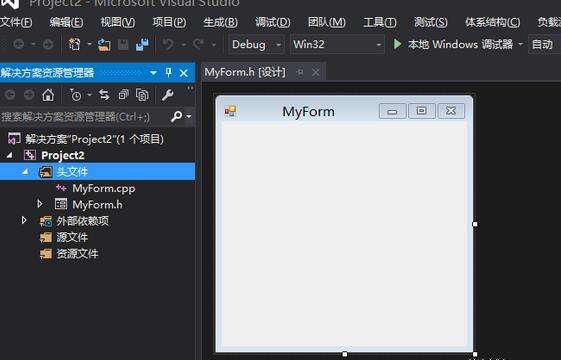
Task: Click the form's right-edge resize handle
Action: (x=475, y=224)
